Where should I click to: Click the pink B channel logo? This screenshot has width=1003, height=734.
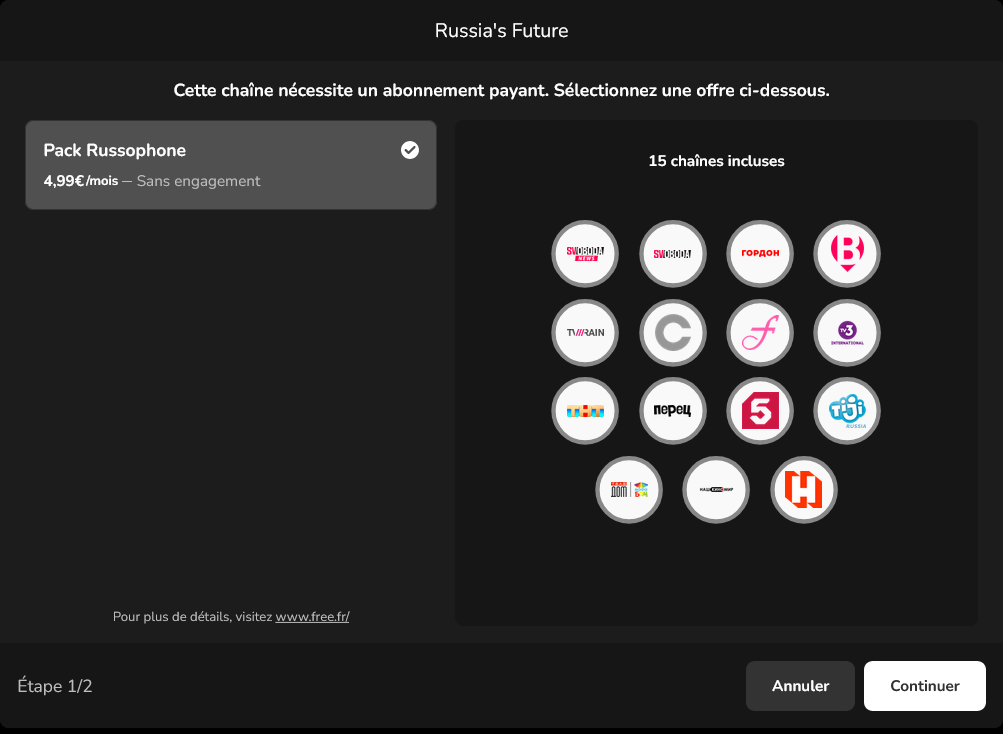point(847,253)
